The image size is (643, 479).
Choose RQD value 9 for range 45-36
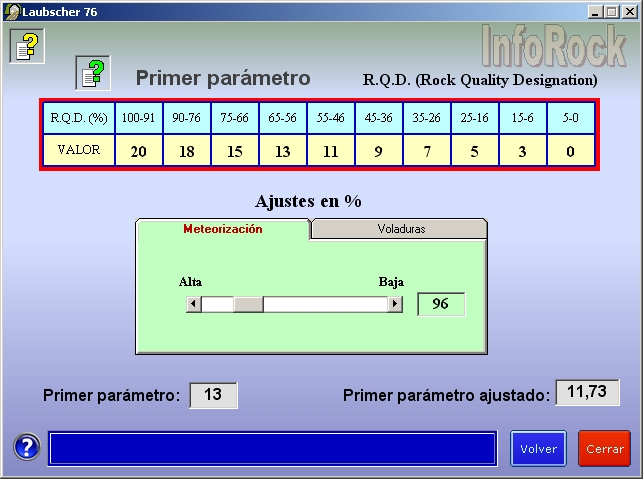click(x=378, y=151)
